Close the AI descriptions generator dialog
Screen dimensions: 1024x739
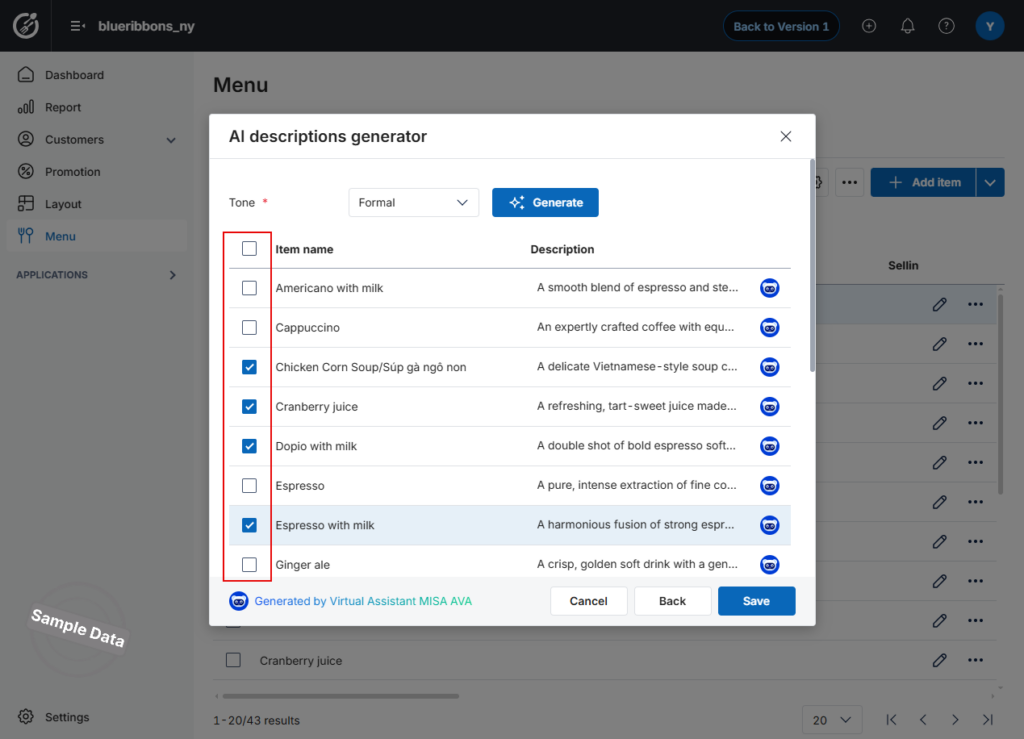[786, 136]
